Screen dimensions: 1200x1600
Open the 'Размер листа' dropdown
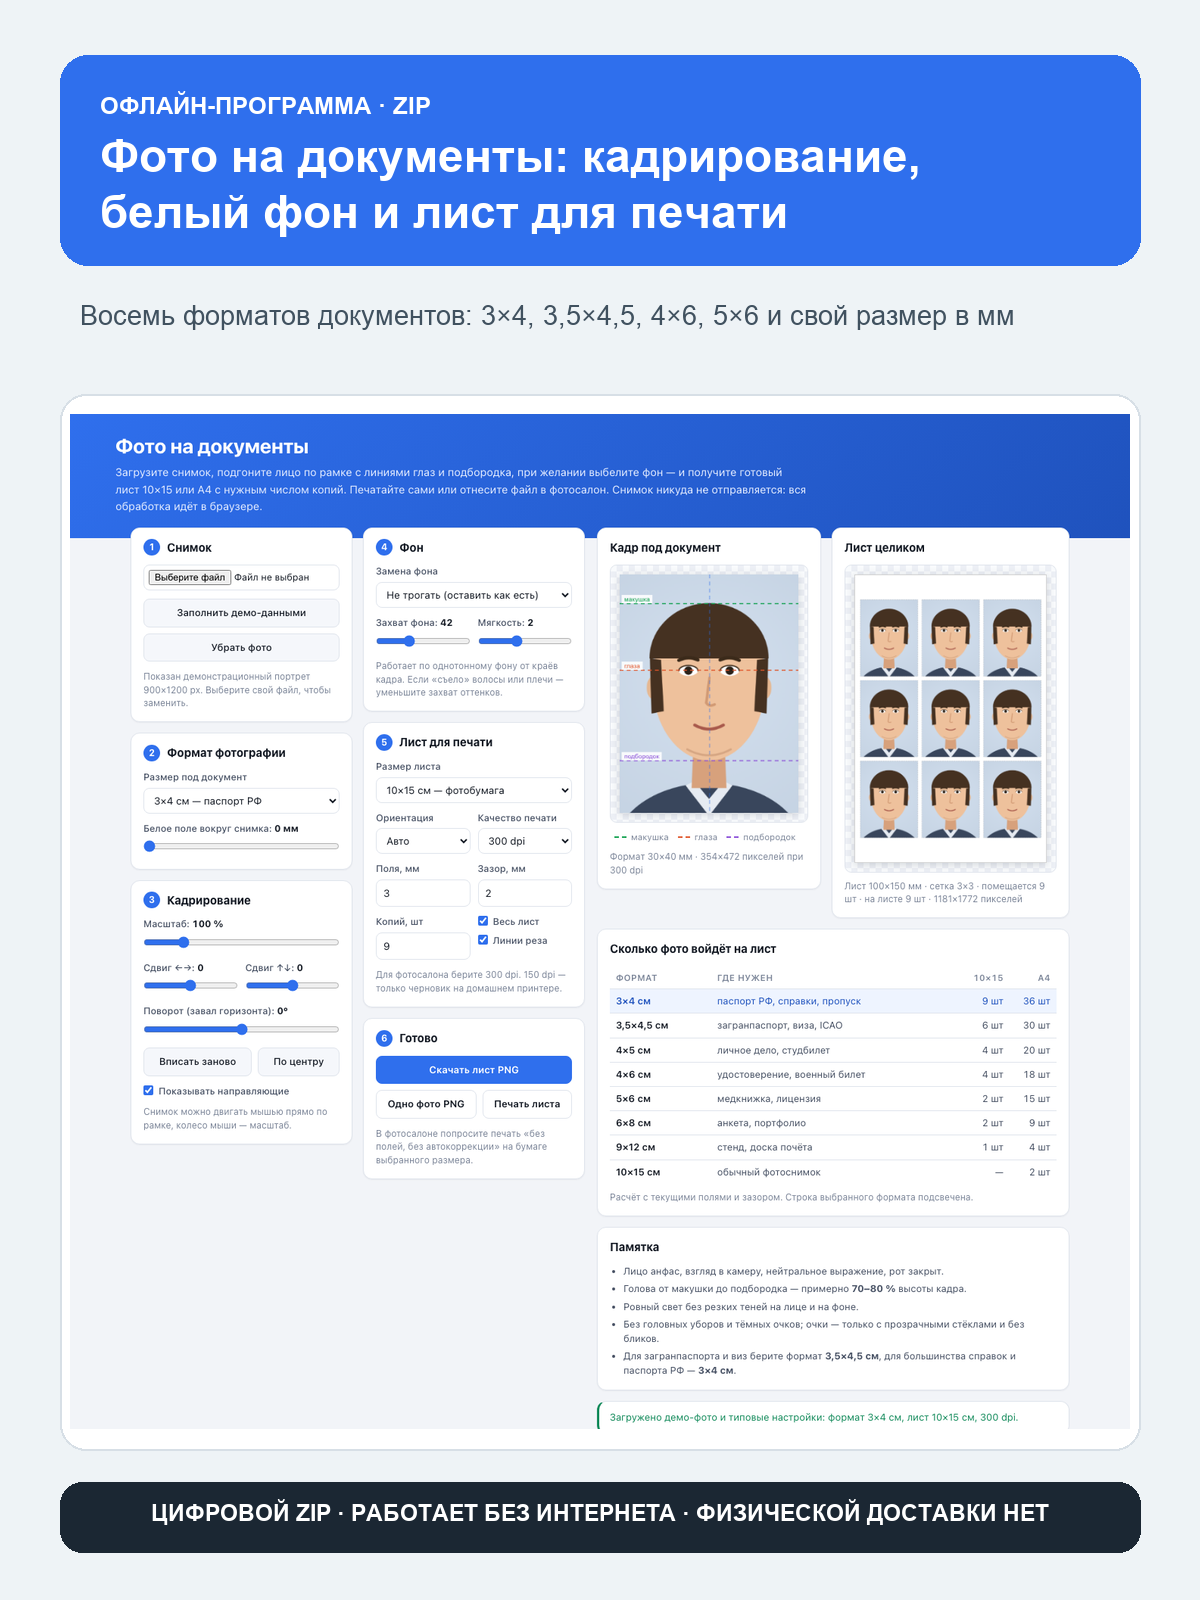click(x=474, y=790)
